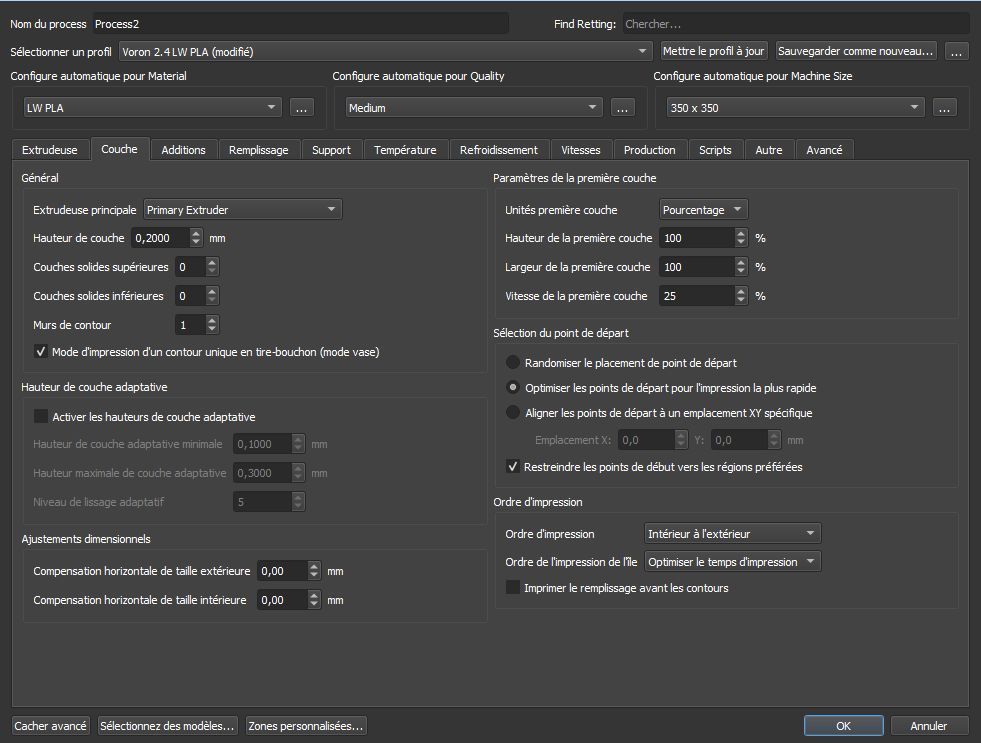The width and height of the screenshot is (981, 743).
Task: Click the Largeur de la première couche field
Action: (697, 266)
